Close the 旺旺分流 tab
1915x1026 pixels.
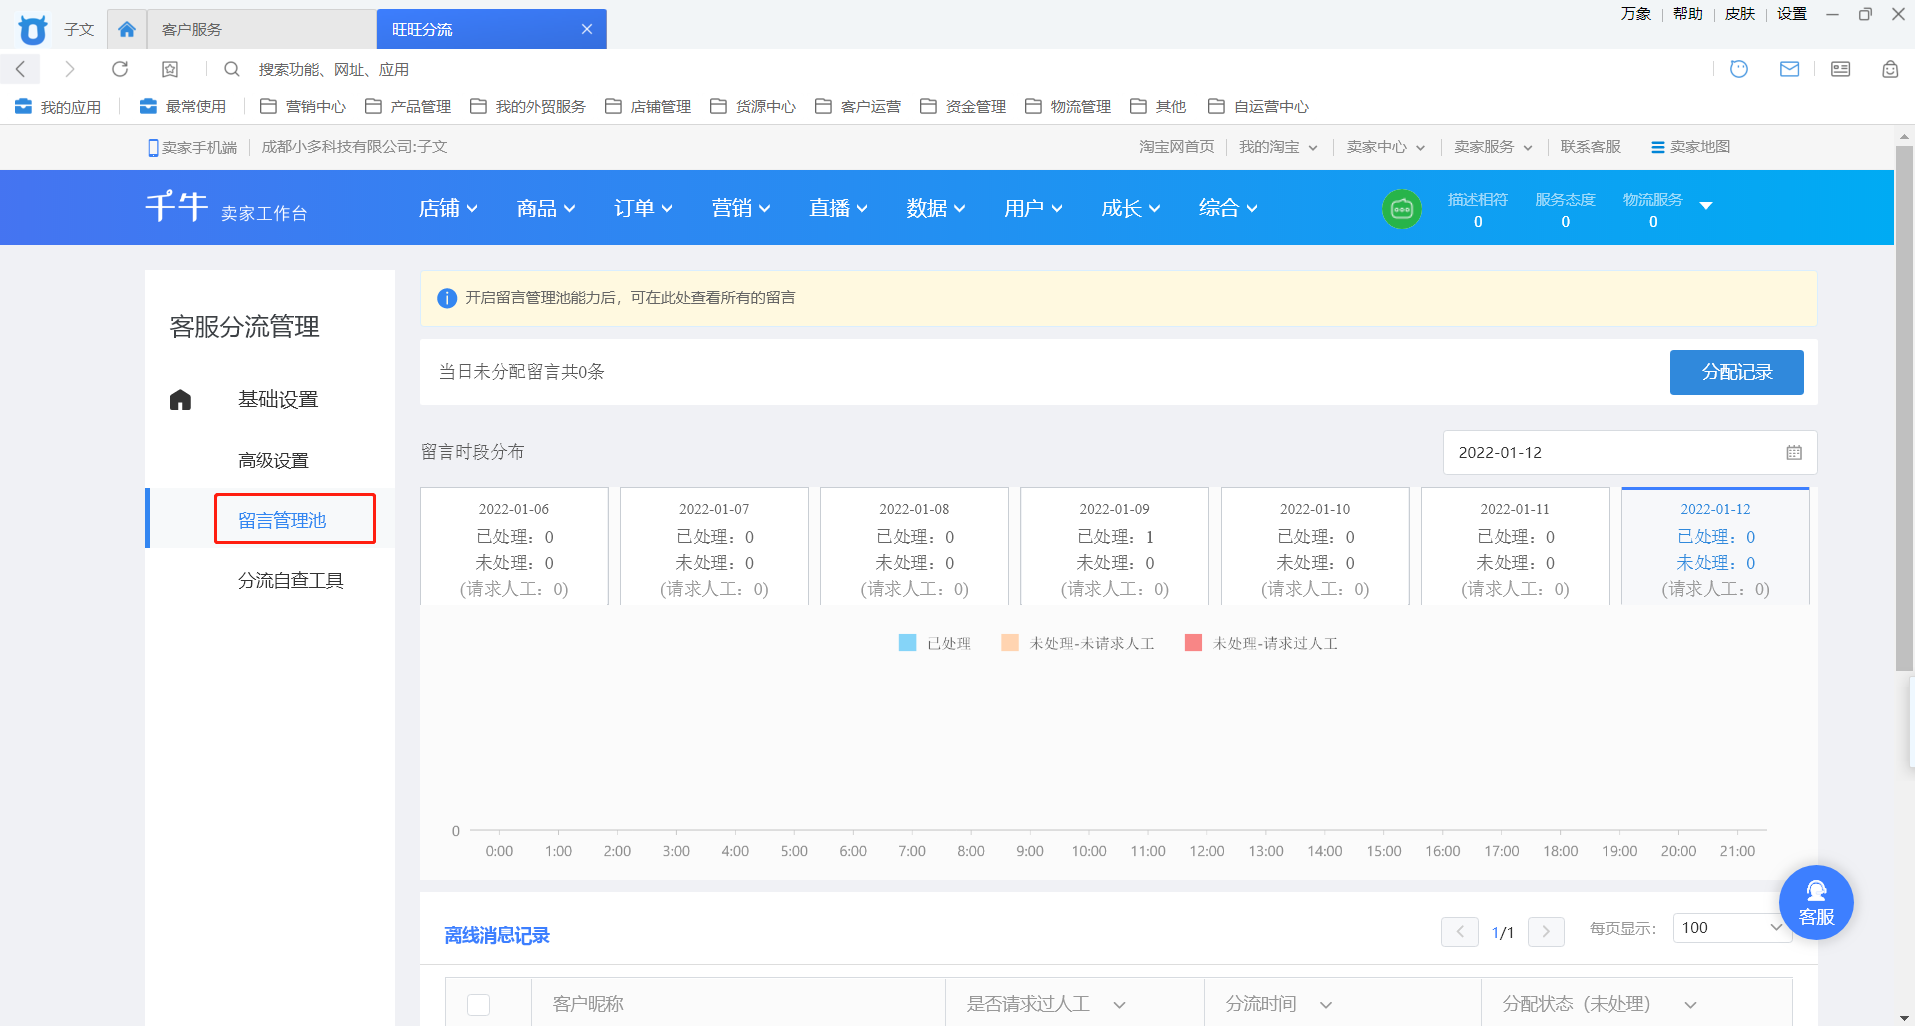click(587, 29)
